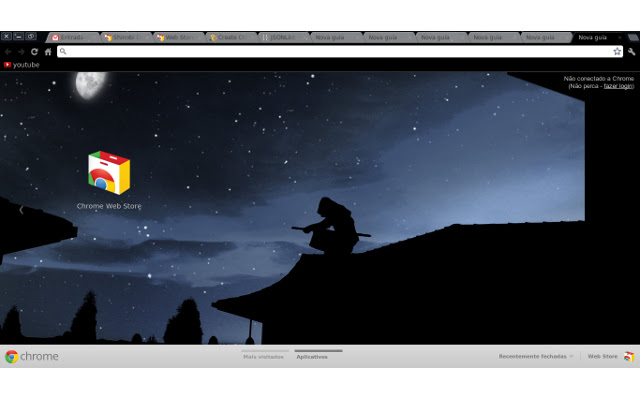This screenshot has height=400, width=640.
Task: Switch to the Web Store tab
Action: pos(179,37)
